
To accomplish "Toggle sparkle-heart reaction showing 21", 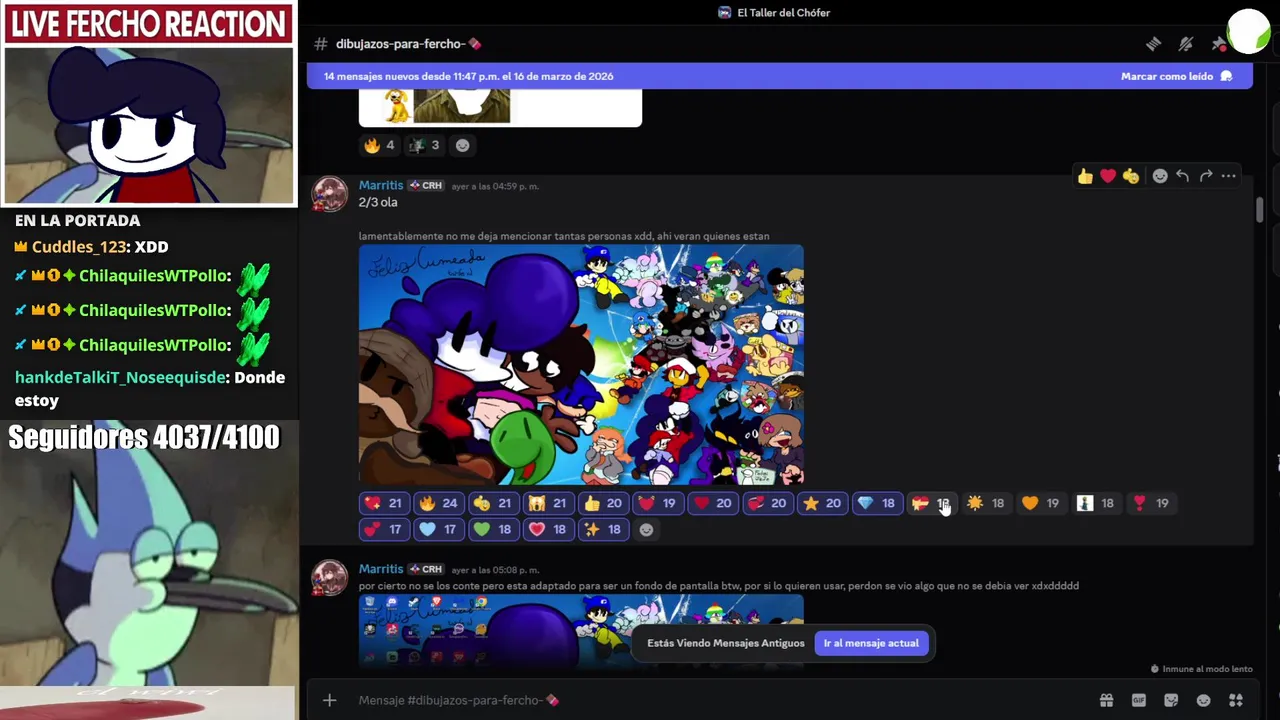I will click(x=383, y=503).
